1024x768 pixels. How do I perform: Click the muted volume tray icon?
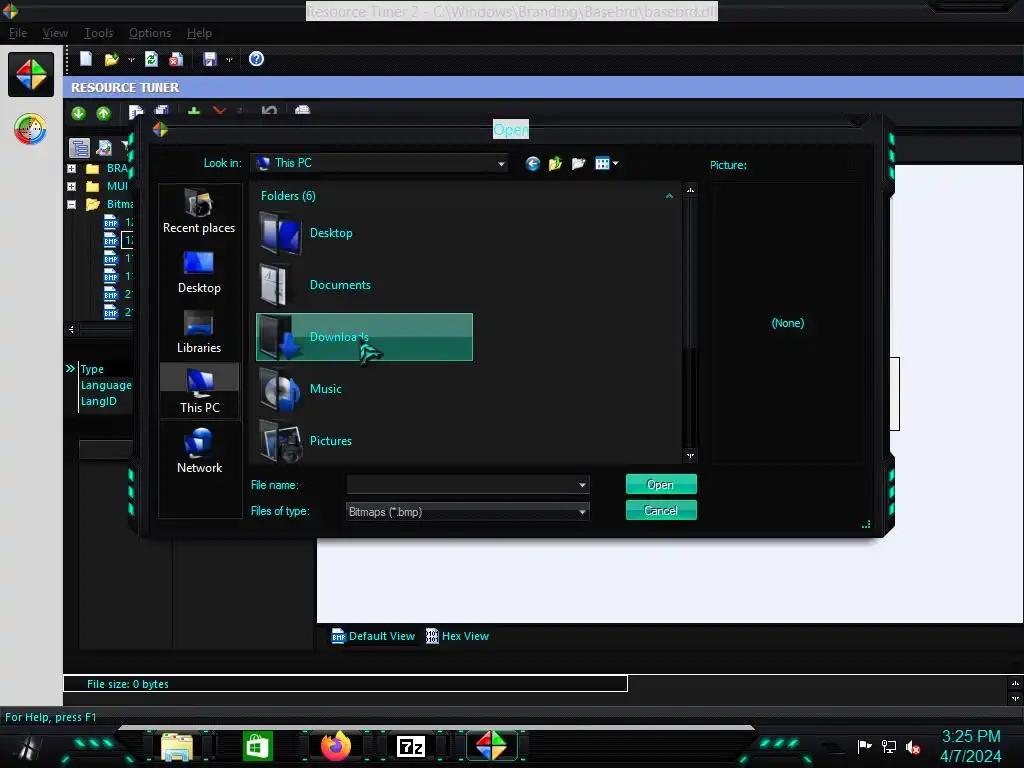pos(913,747)
